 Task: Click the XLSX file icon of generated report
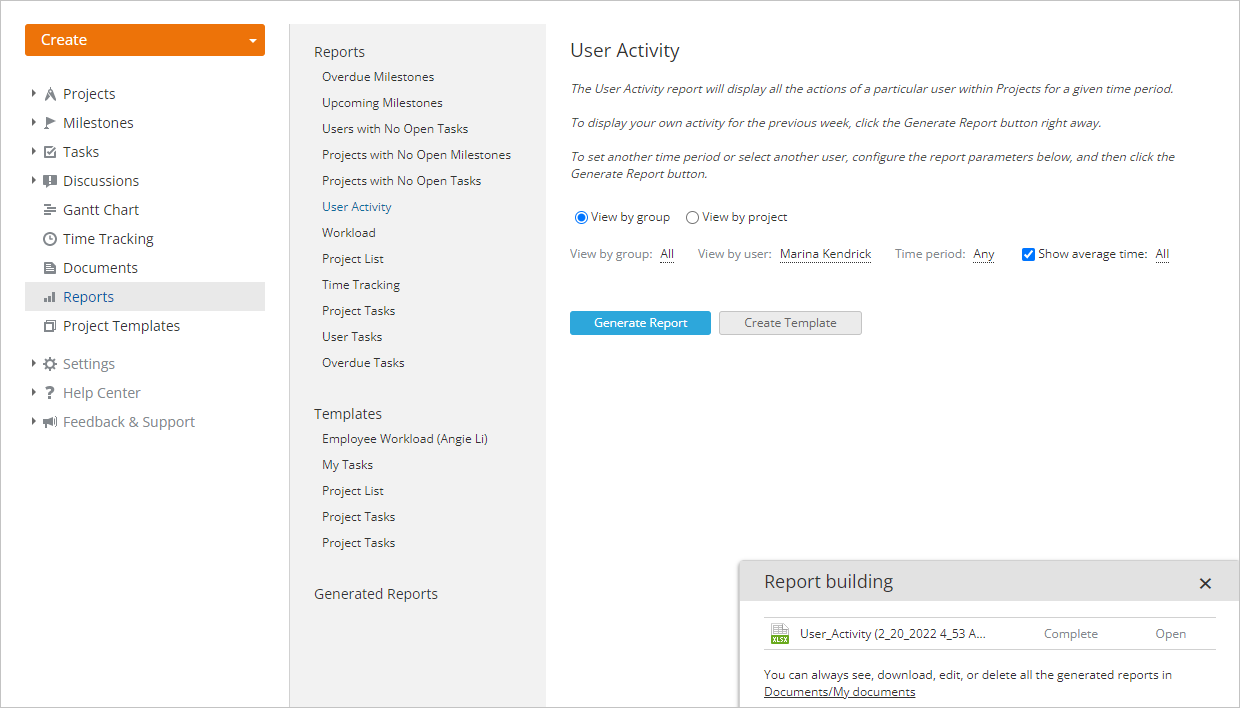pyautogui.click(x=780, y=634)
